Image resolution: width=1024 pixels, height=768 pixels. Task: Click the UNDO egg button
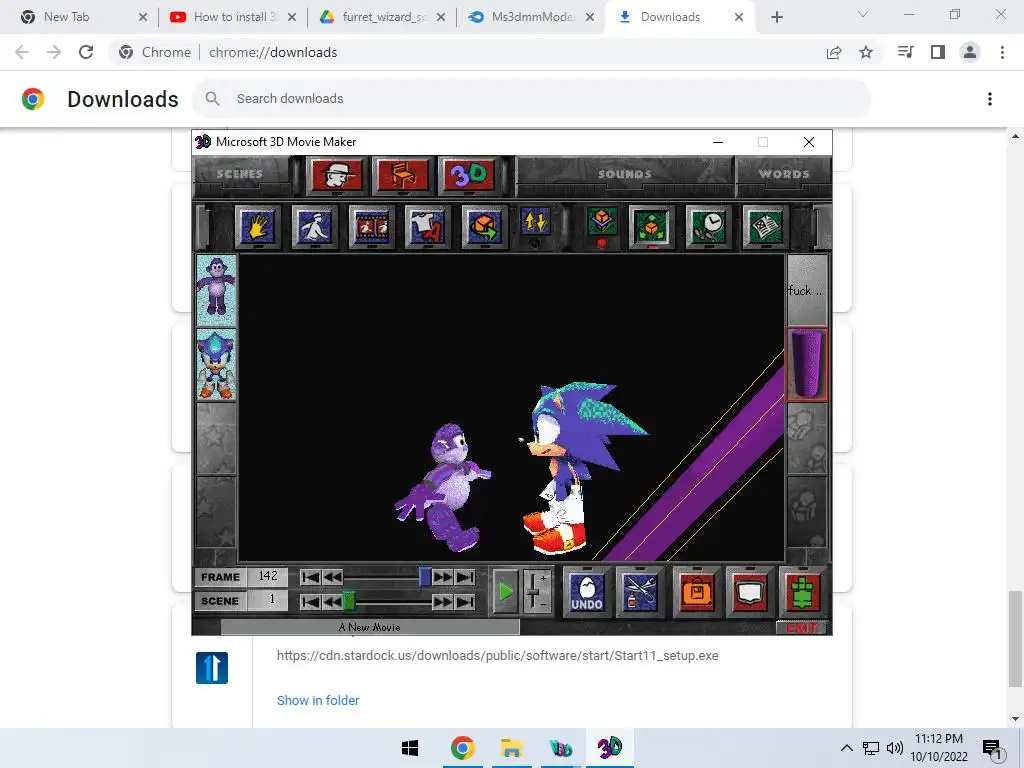click(586, 592)
